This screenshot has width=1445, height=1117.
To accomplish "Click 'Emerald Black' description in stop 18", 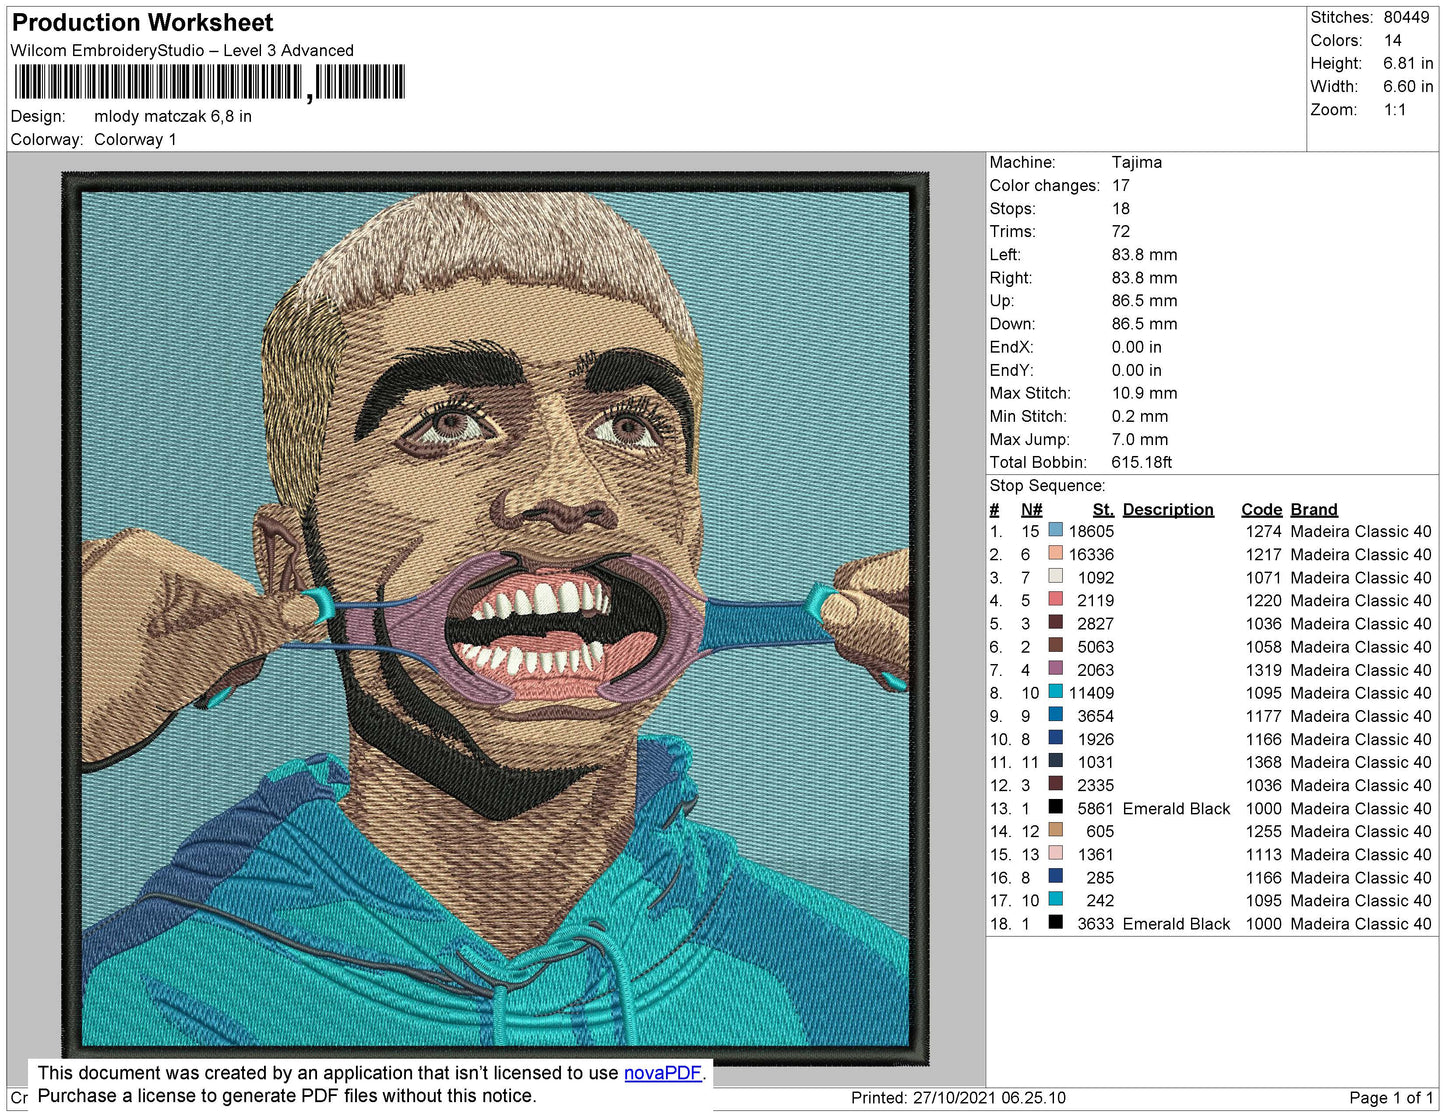I will click(x=1176, y=924).
